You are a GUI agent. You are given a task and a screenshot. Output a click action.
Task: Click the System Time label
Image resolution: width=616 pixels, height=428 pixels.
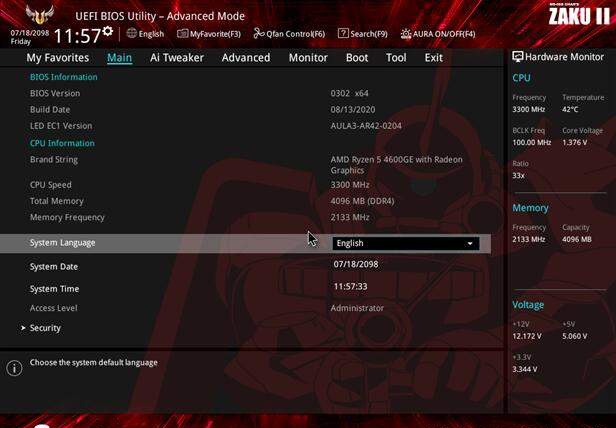coord(55,289)
